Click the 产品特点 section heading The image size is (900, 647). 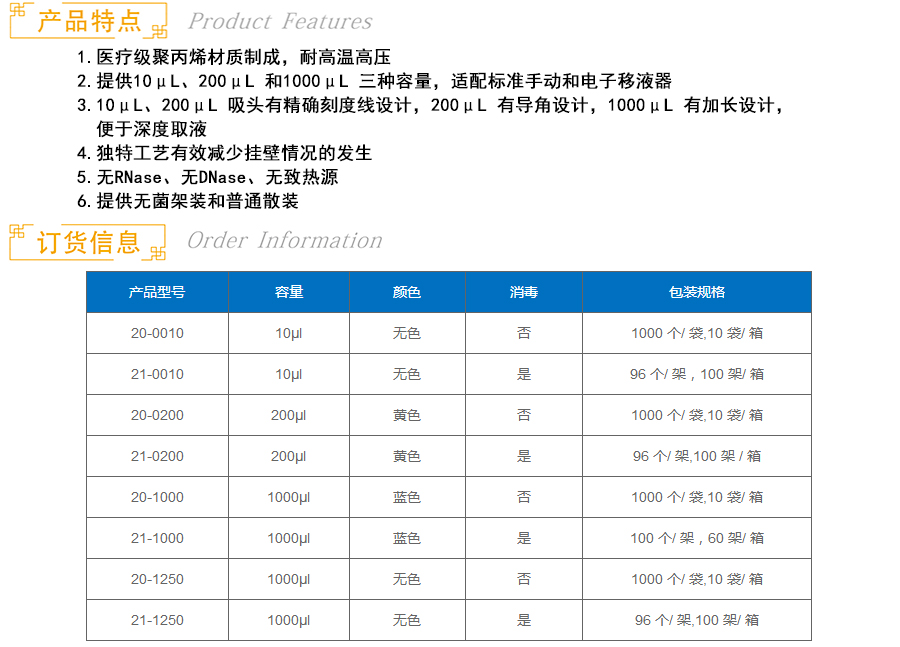(x=89, y=21)
